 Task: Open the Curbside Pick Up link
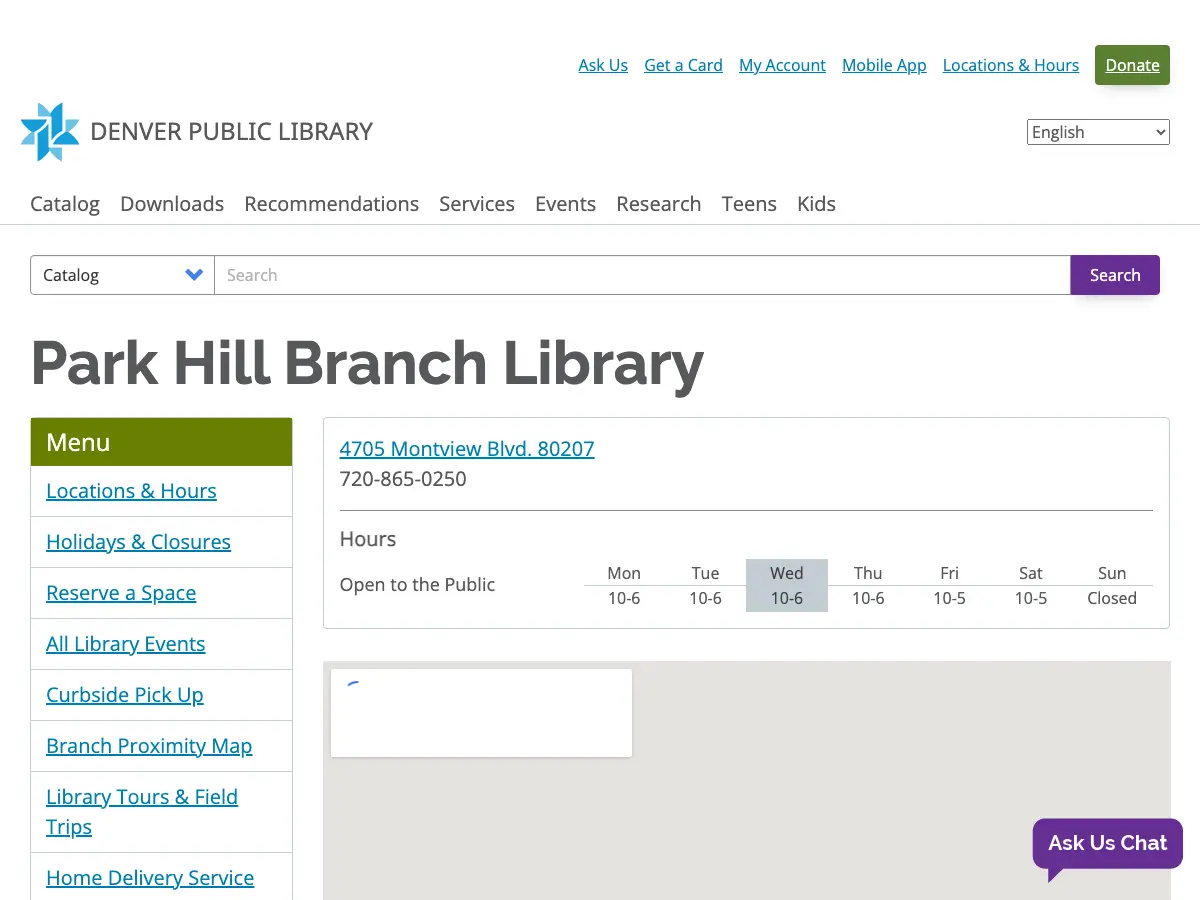pyautogui.click(x=124, y=695)
